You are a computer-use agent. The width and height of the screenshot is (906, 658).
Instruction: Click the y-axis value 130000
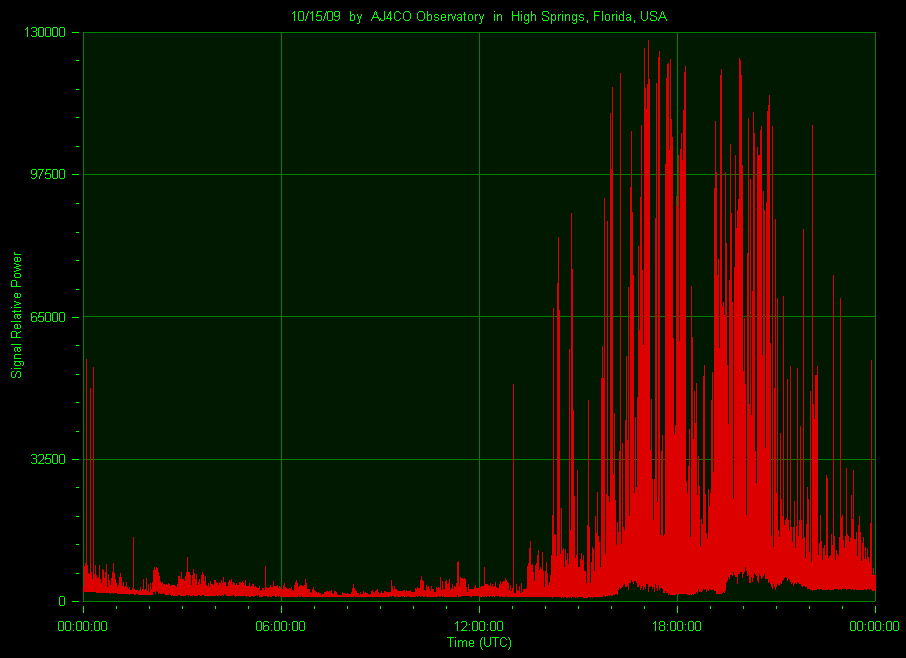[45, 32]
